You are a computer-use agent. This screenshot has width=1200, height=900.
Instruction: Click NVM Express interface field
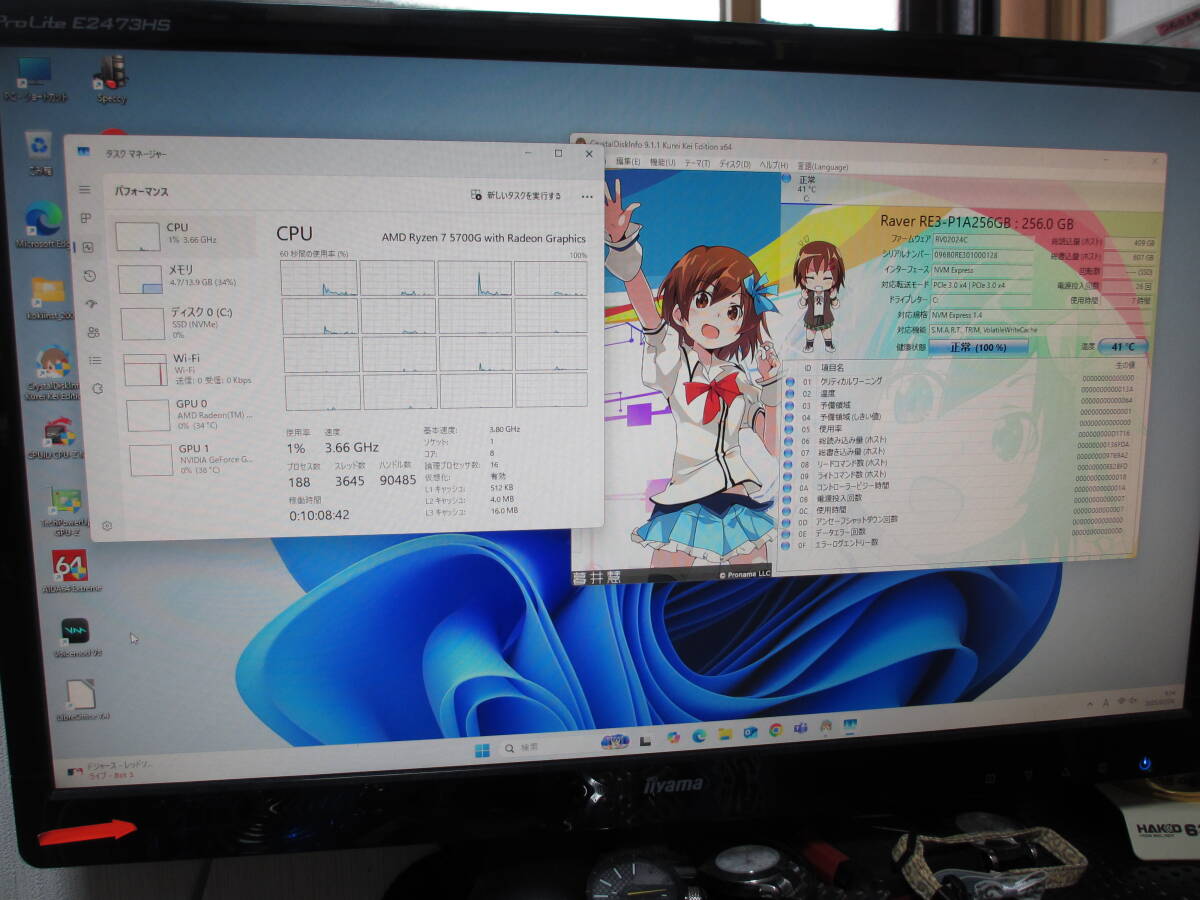tap(984, 270)
